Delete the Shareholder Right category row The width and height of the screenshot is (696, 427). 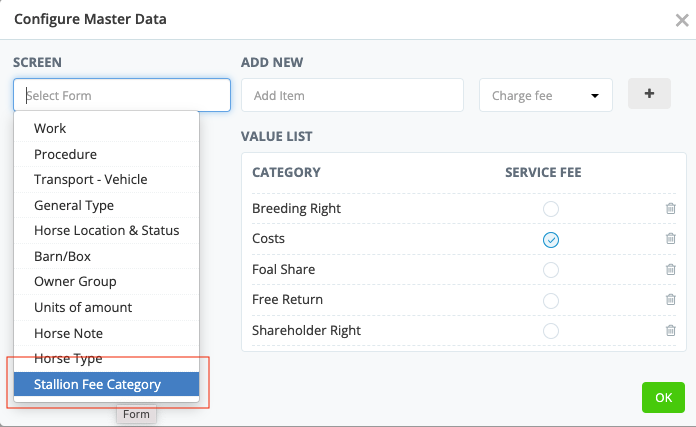pyautogui.click(x=670, y=330)
